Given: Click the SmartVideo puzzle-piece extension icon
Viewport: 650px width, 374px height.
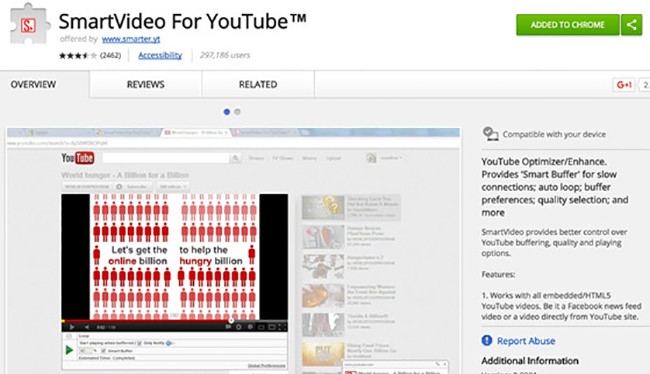Looking at the screenshot, I should pyautogui.click(x=29, y=24).
